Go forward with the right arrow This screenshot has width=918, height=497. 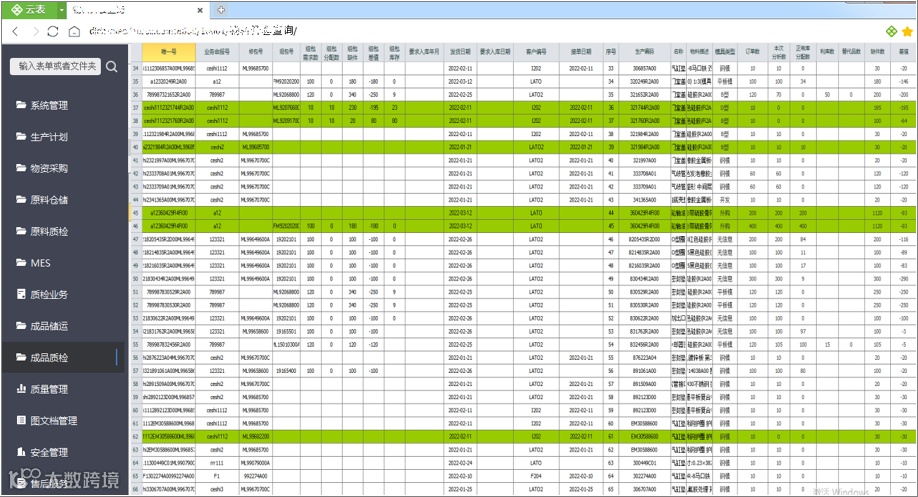(35, 31)
